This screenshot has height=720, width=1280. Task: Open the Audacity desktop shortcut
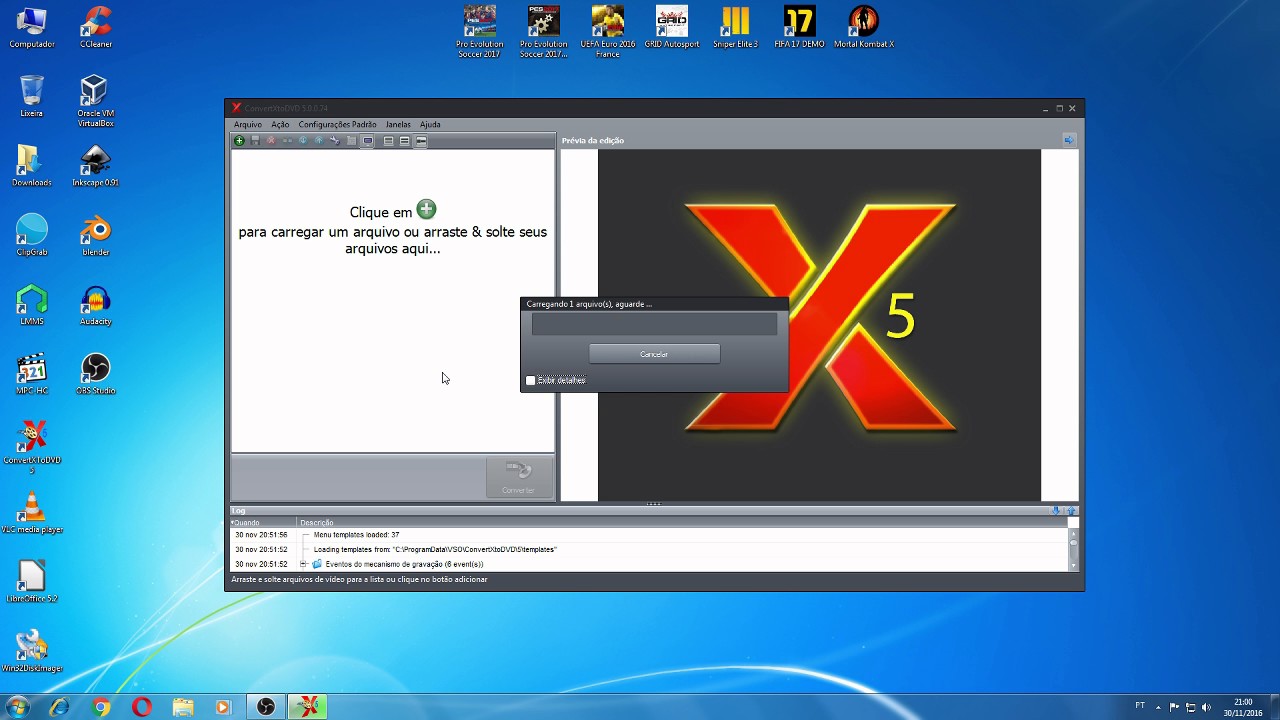(x=95, y=305)
